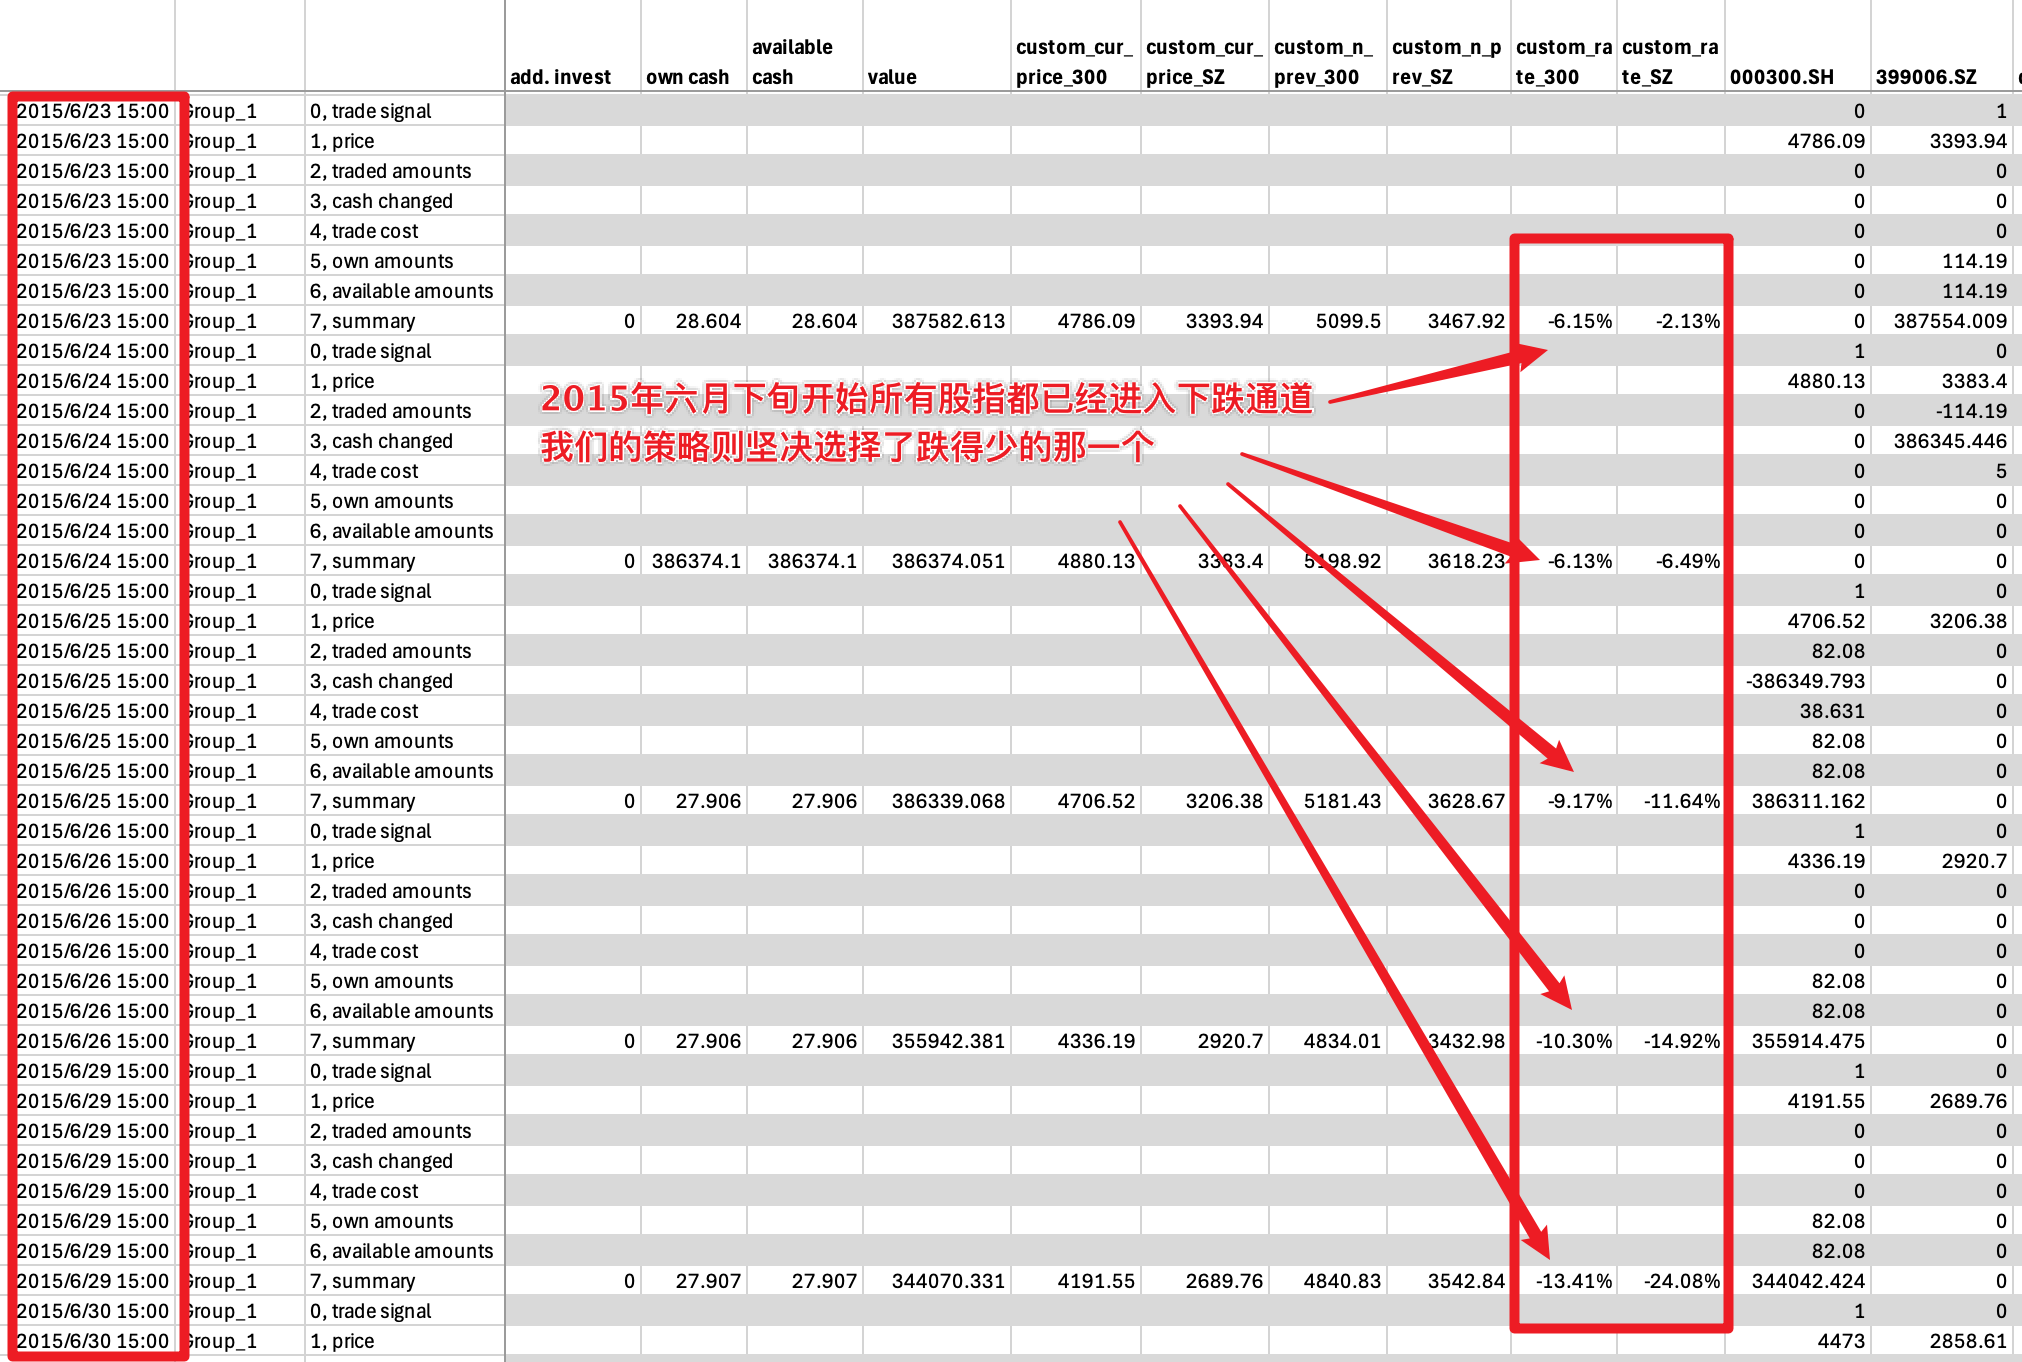Click '1, price' label for 2015/6/30
Viewport: 2022px width, 1362px height.
(342, 1341)
